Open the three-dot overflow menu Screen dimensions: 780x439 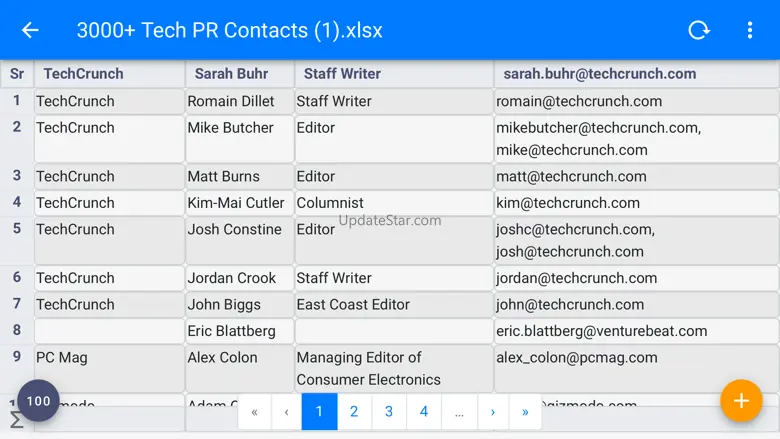coord(750,30)
